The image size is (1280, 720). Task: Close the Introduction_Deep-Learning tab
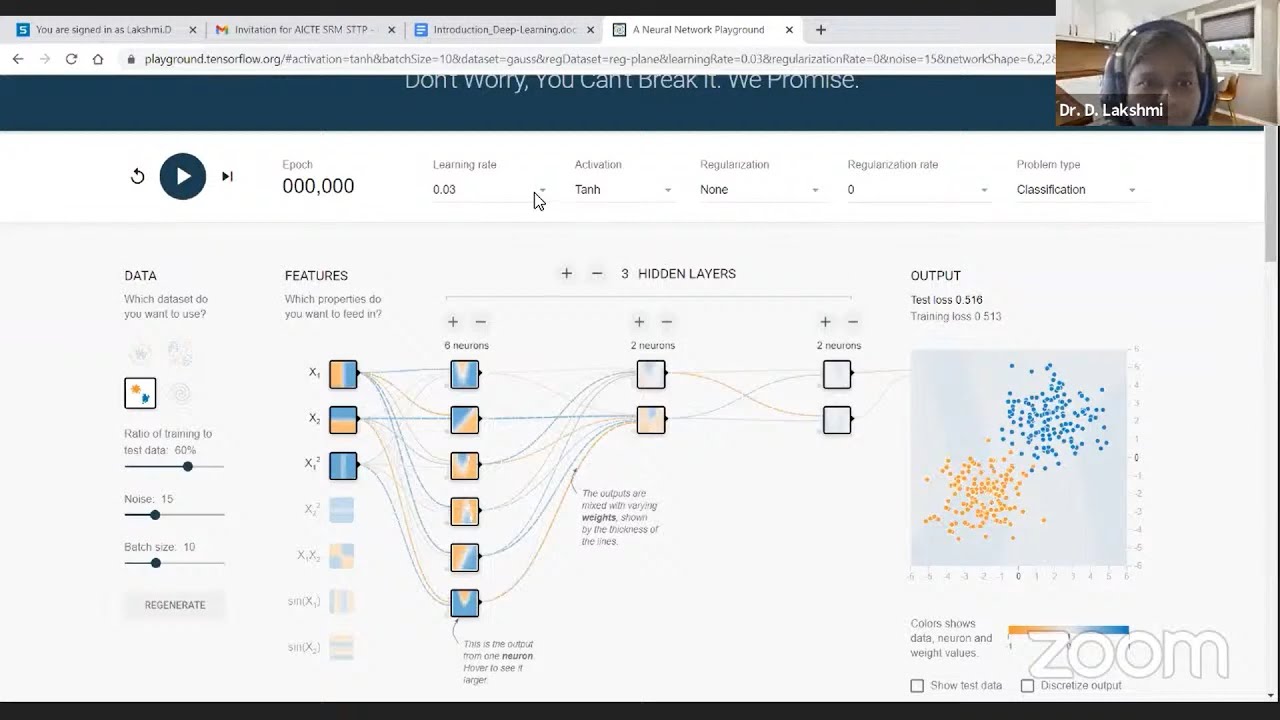click(589, 30)
